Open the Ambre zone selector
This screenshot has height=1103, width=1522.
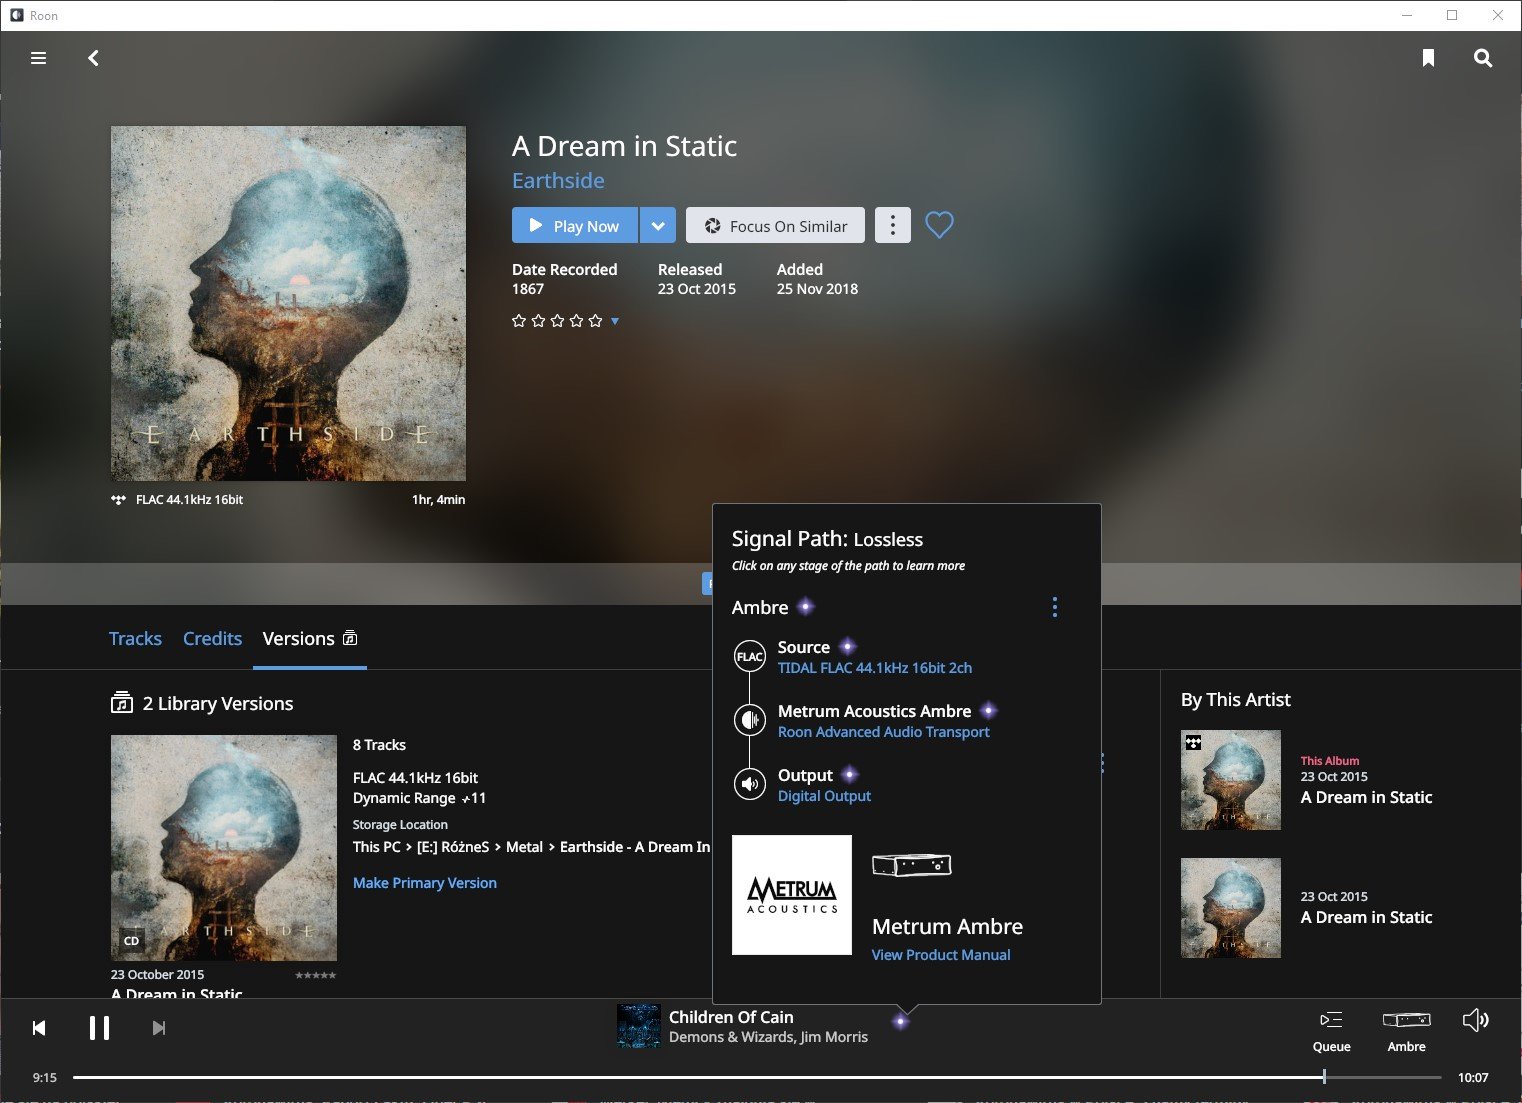1406,1031
